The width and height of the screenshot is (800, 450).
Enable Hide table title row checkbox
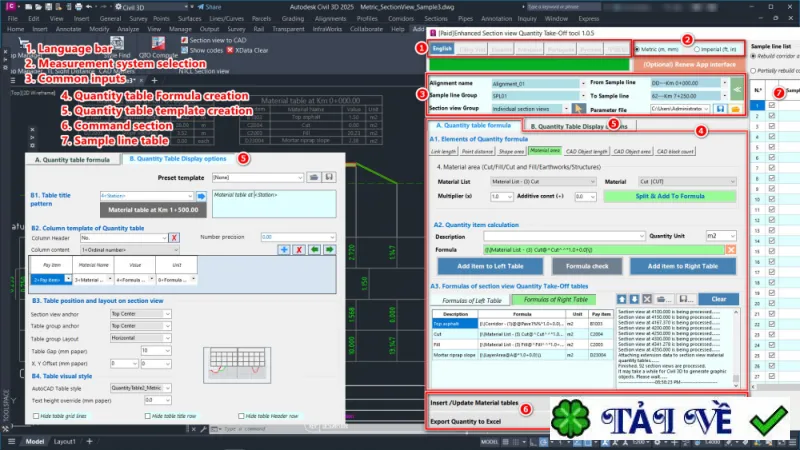pos(147,416)
